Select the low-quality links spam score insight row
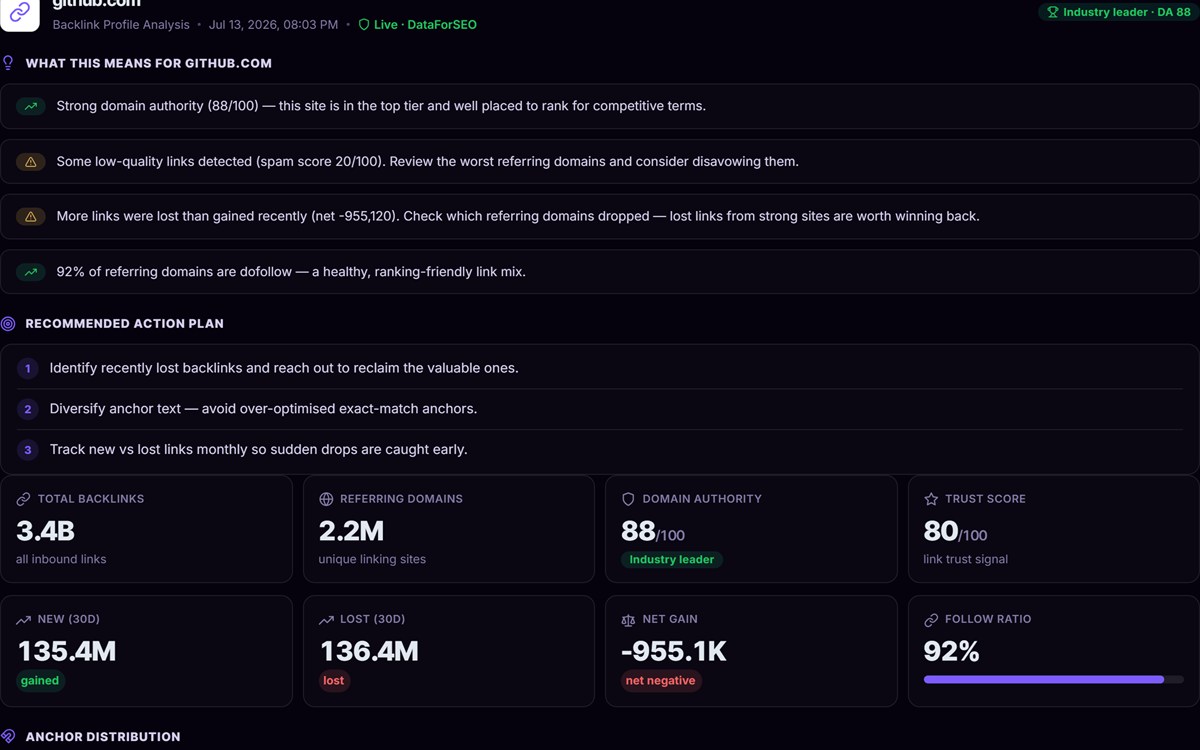This screenshot has width=1200, height=750. coord(600,162)
